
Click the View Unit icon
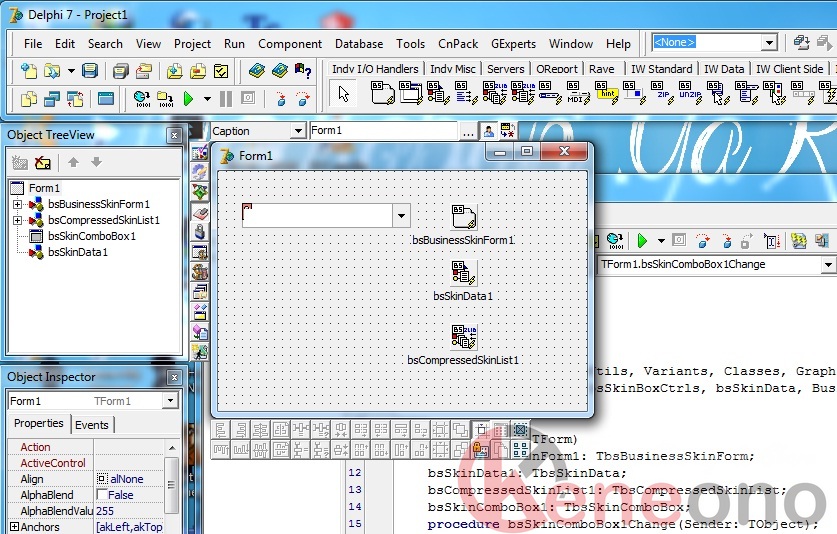click(x=29, y=99)
